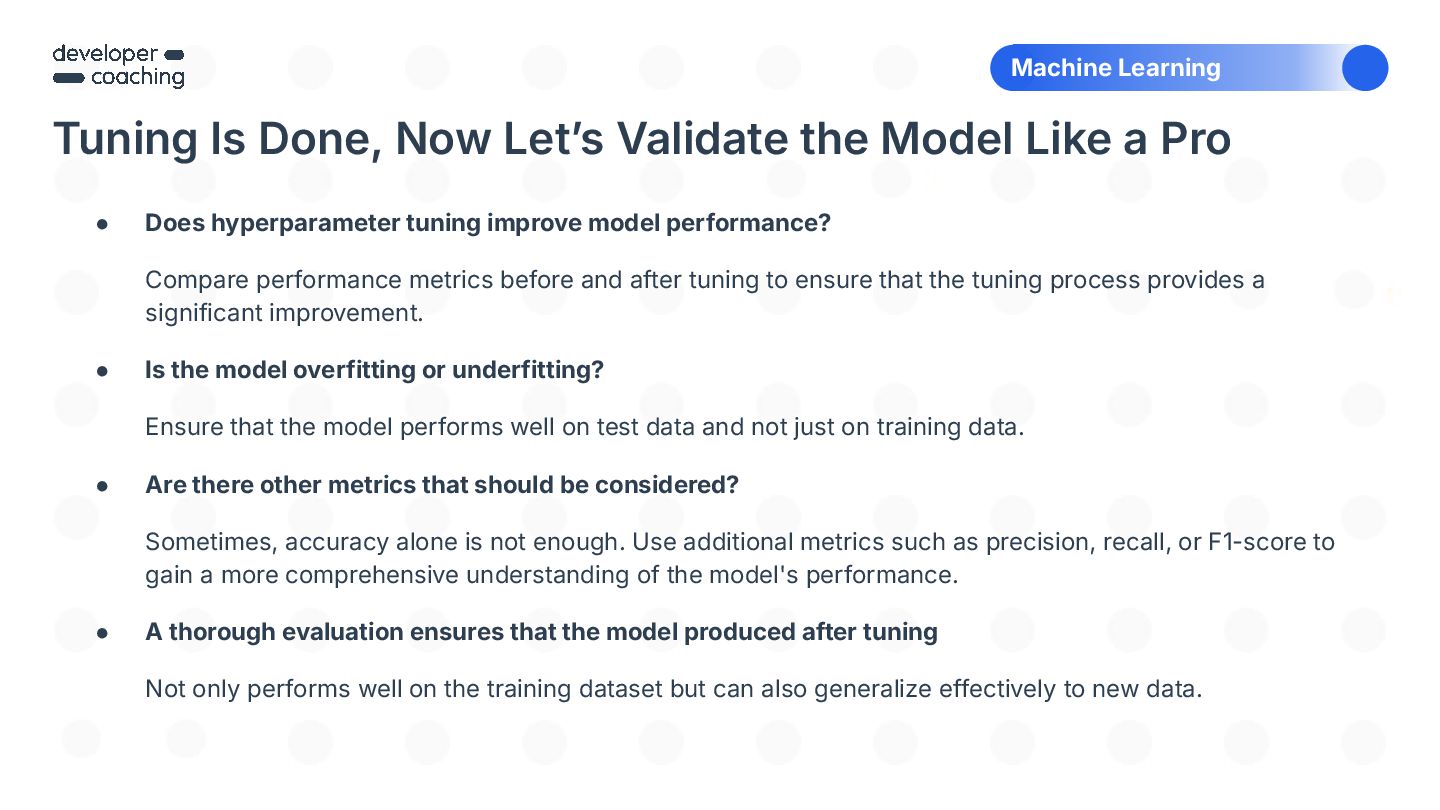The width and height of the screenshot is (1440, 810).
Task: Click the developer coaching logo
Action: pos(119,66)
